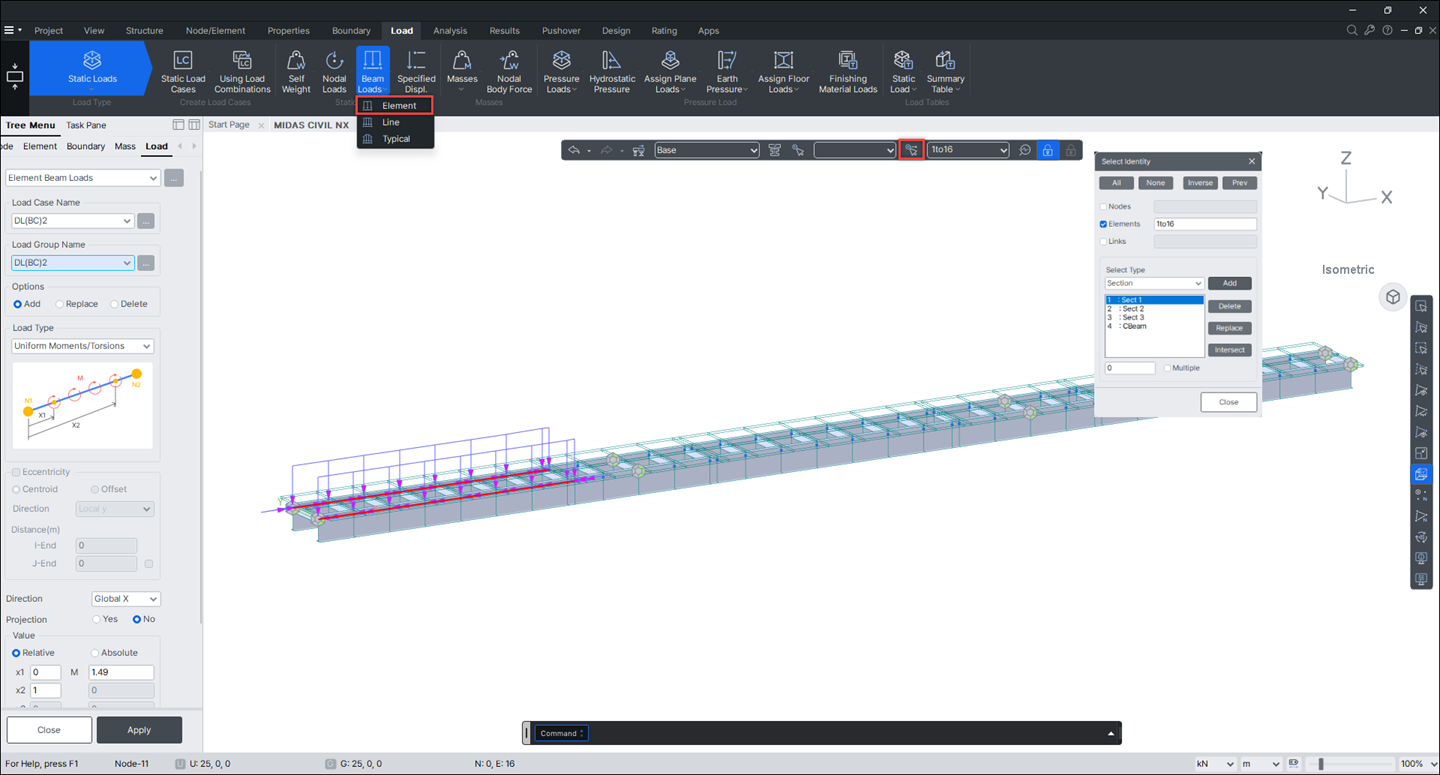The height and width of the screenshot is (775, 1440).
Task: Click the Intersect button
Action: 1229,350
